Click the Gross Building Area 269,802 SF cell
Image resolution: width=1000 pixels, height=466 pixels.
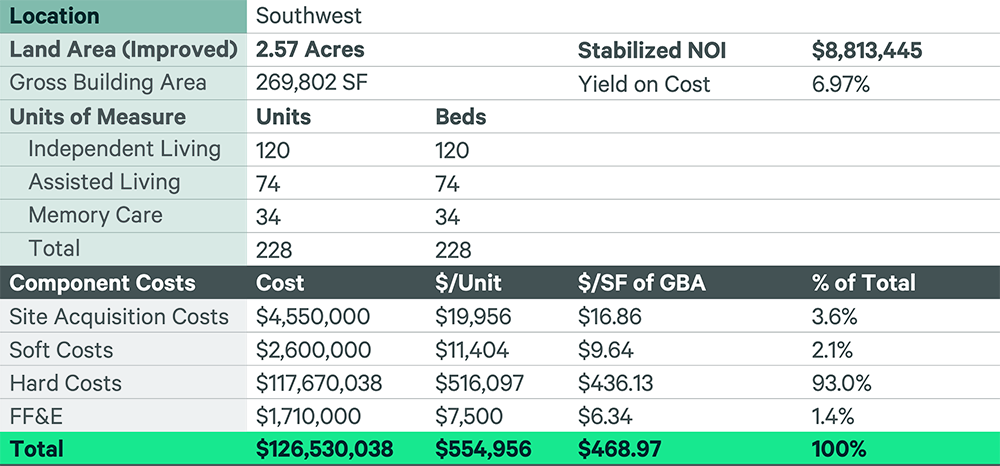click(312, 84)
